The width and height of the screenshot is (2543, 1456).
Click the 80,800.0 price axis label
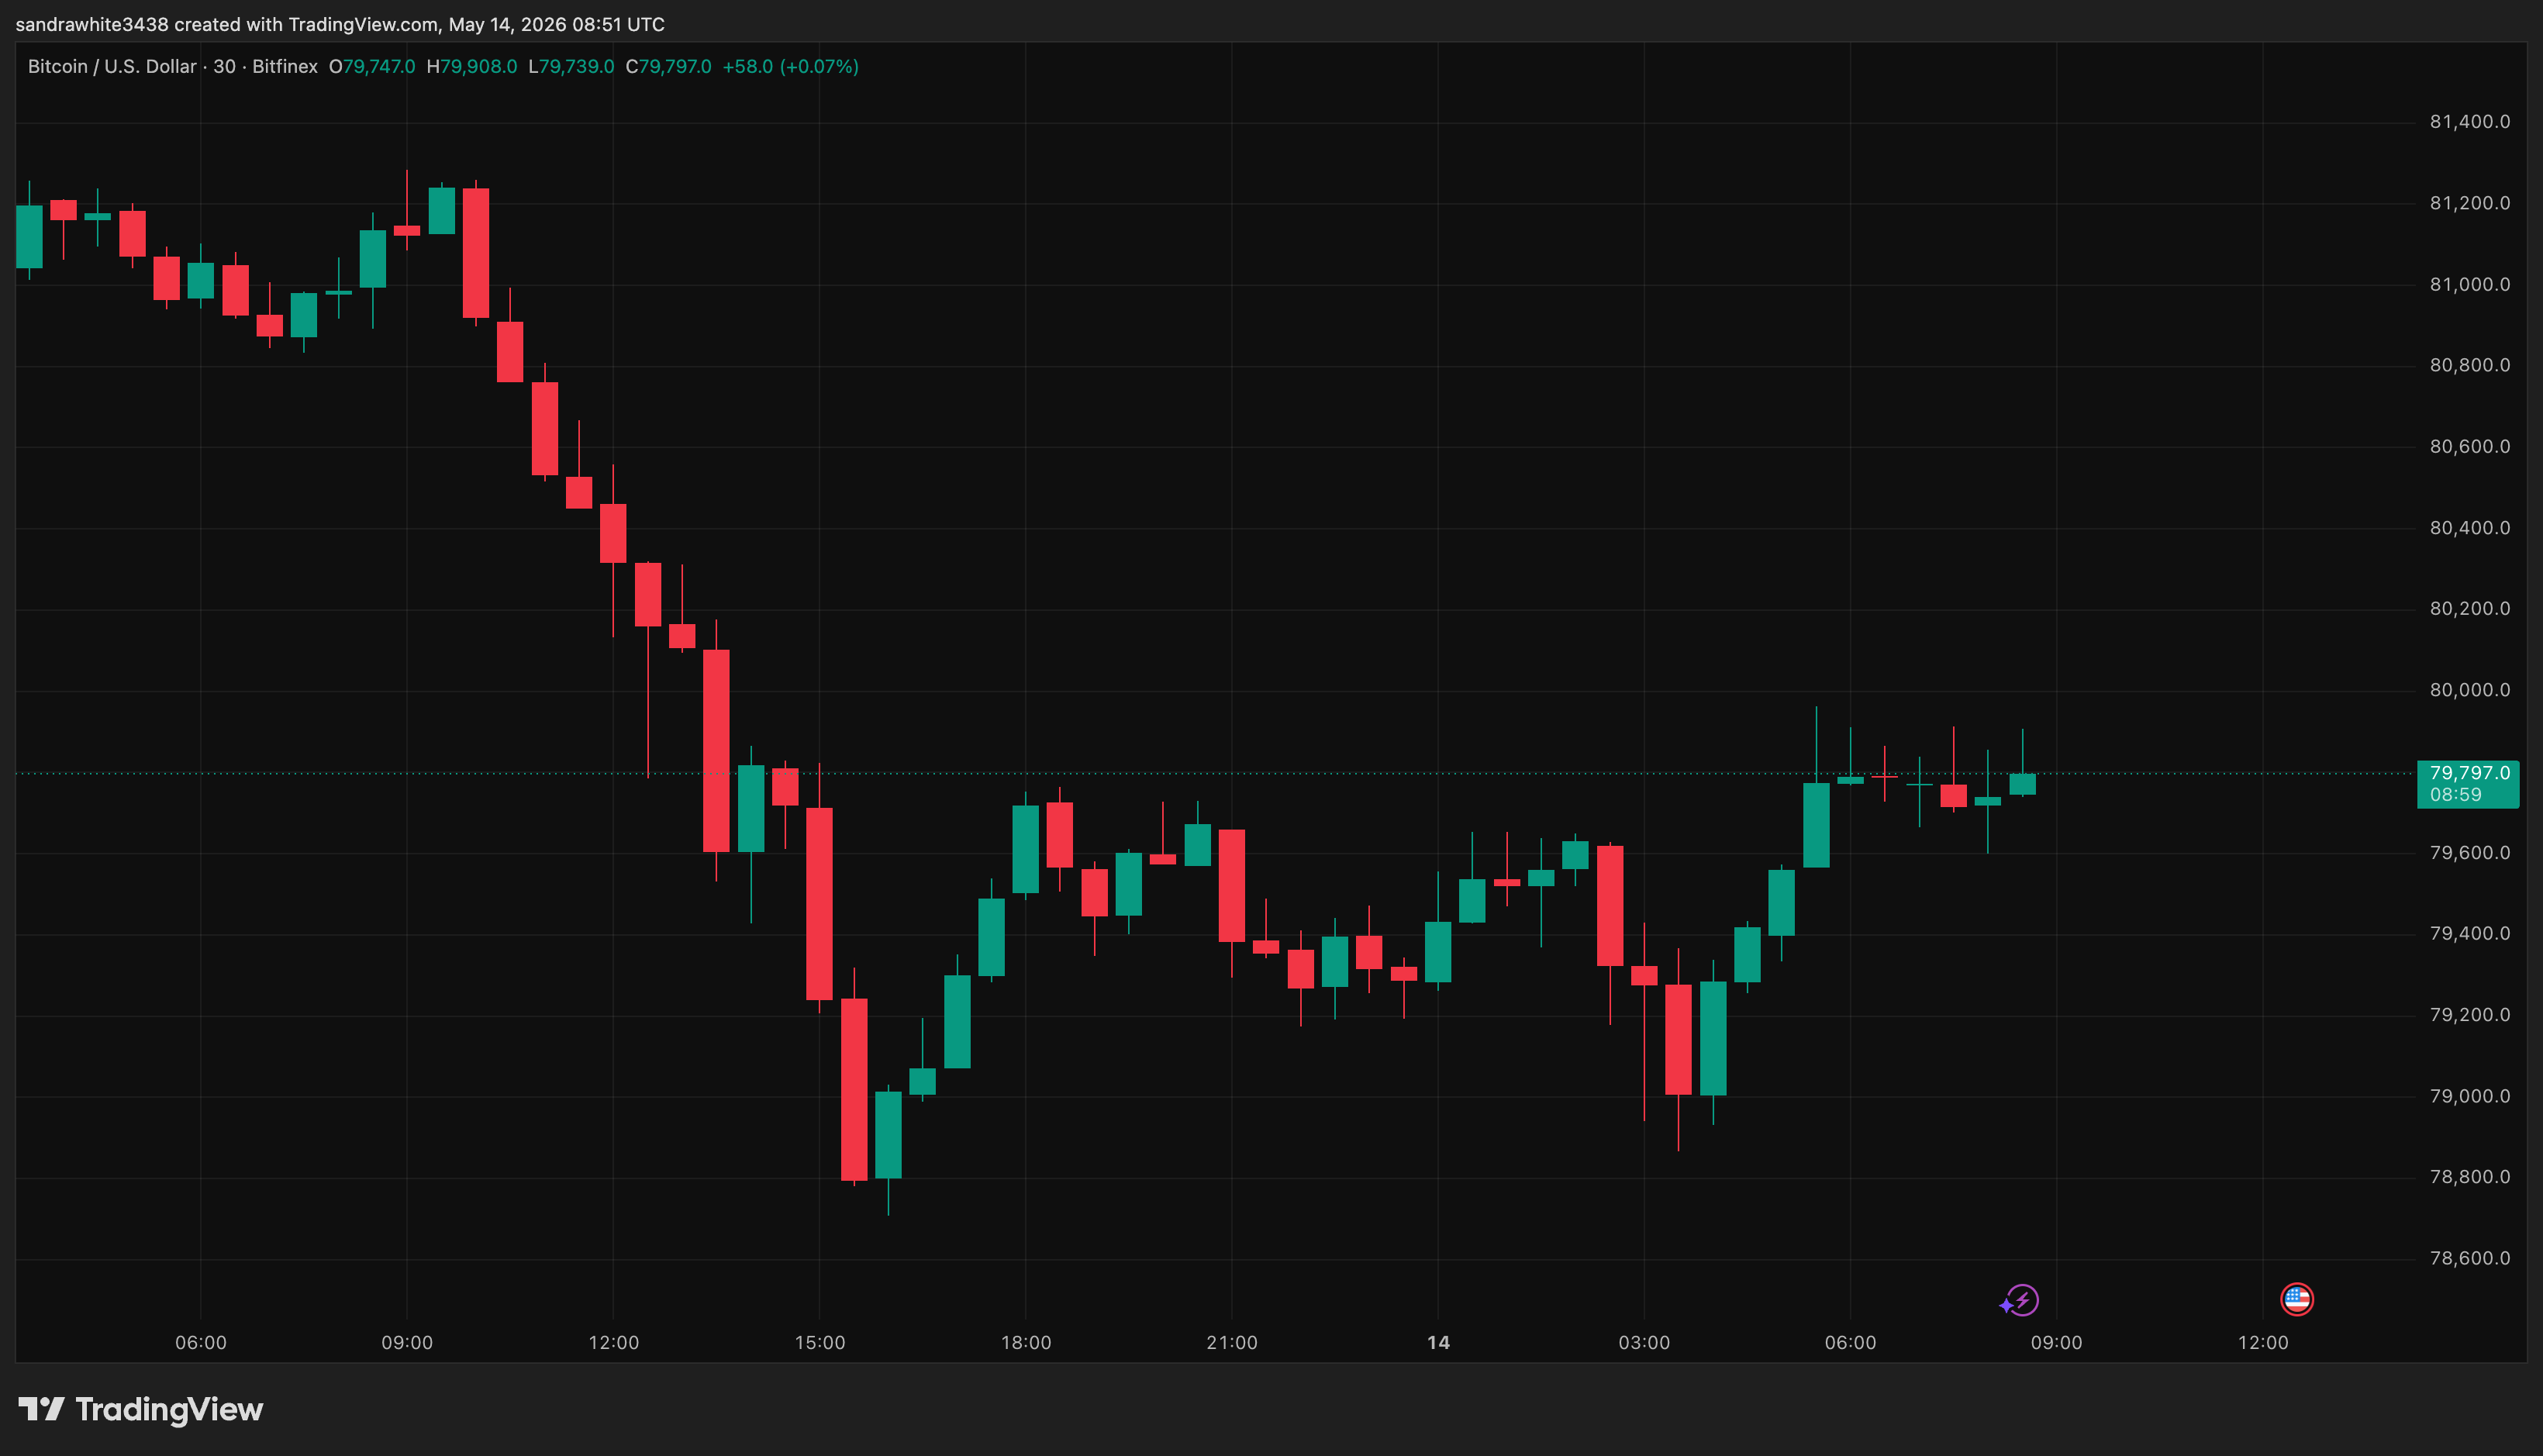tap(2470, 365)
